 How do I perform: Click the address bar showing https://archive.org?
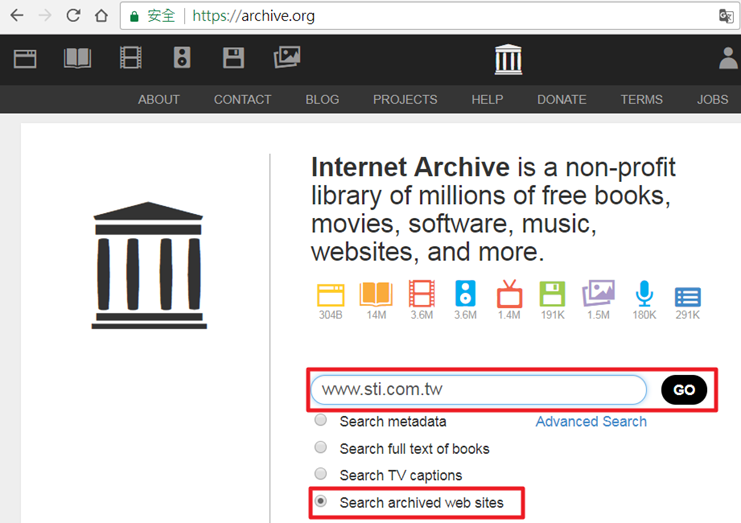430,17
